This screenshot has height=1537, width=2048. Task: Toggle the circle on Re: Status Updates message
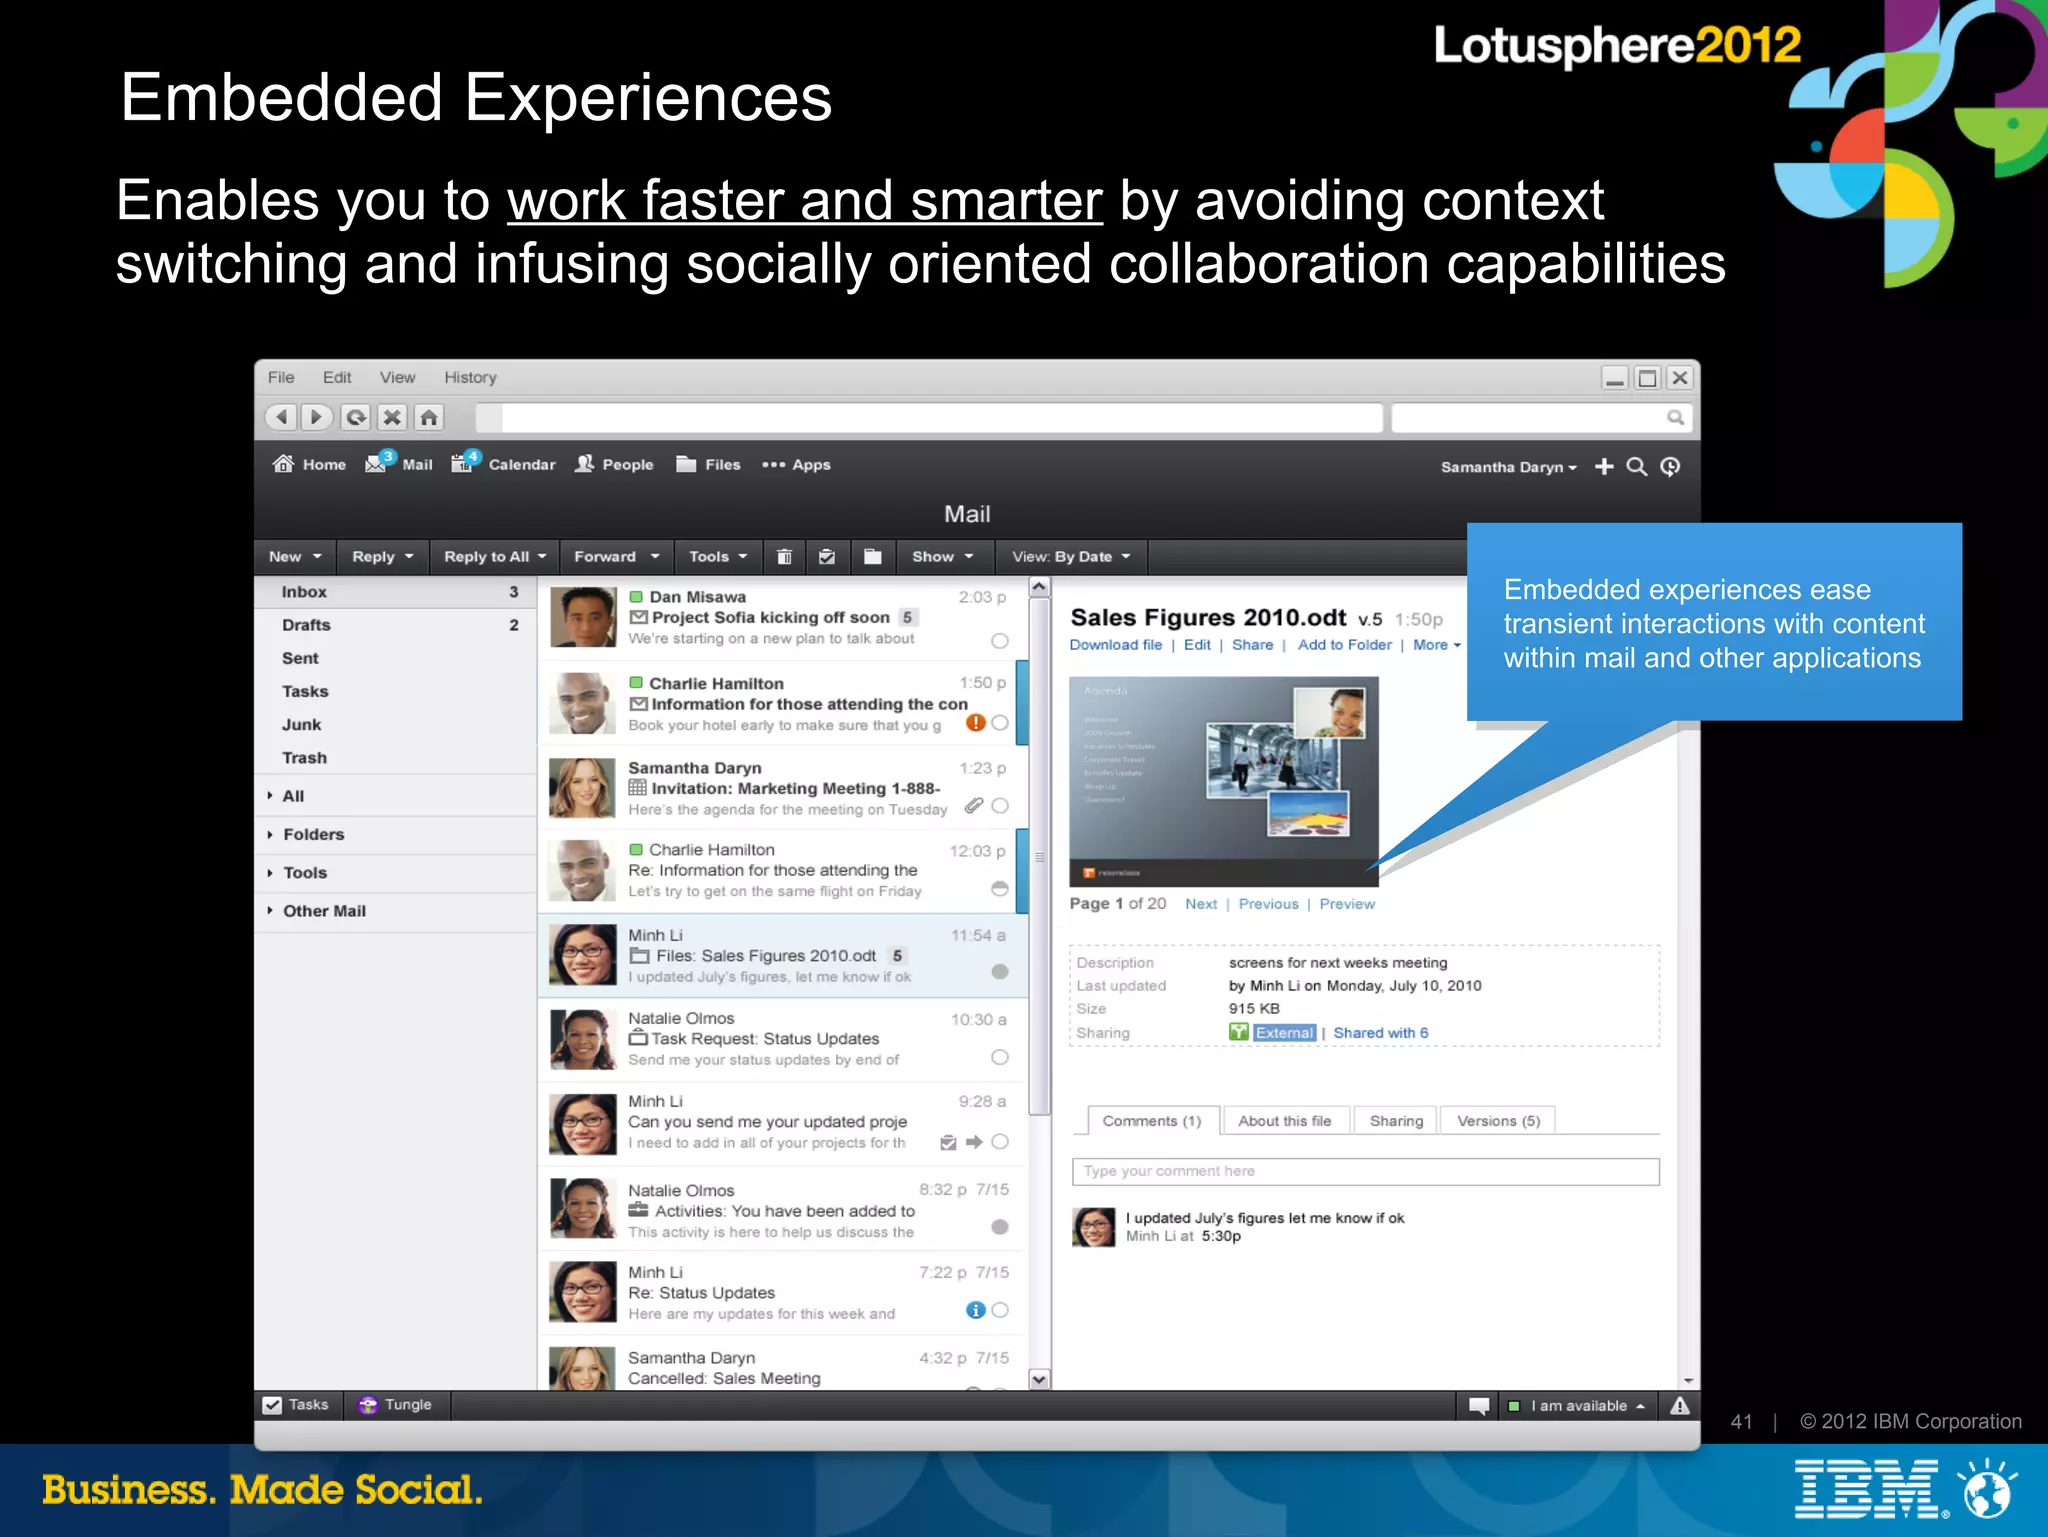[1000, 1310]
